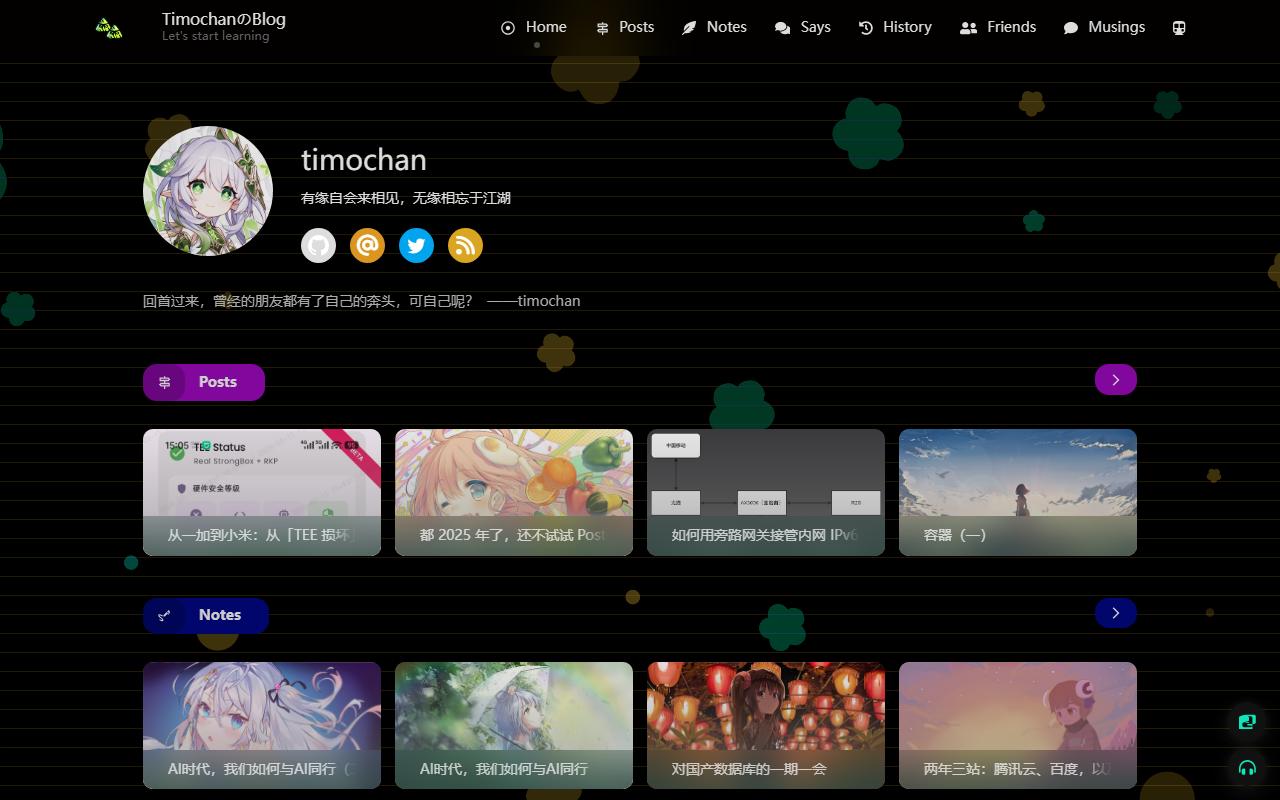Open post '容器（一）'

[x=1018, y=492]
